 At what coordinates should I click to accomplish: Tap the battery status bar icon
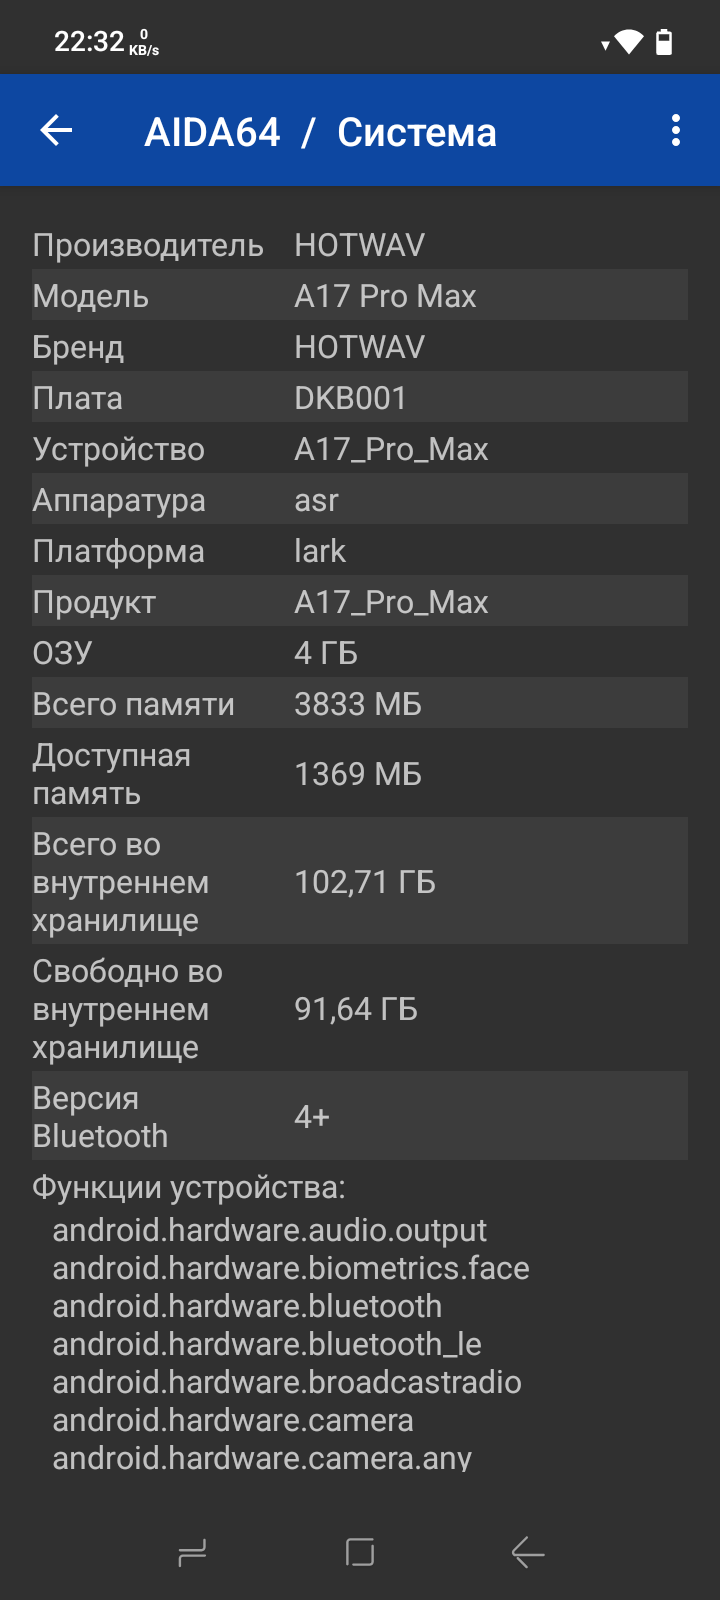point(664,42)
